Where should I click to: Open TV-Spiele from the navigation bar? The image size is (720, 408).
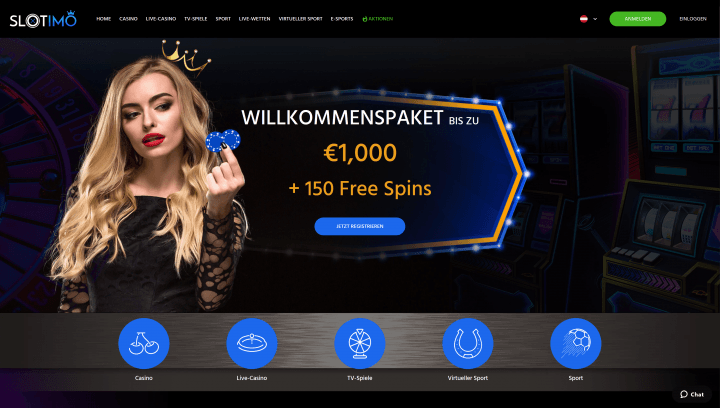coord(196,19)
